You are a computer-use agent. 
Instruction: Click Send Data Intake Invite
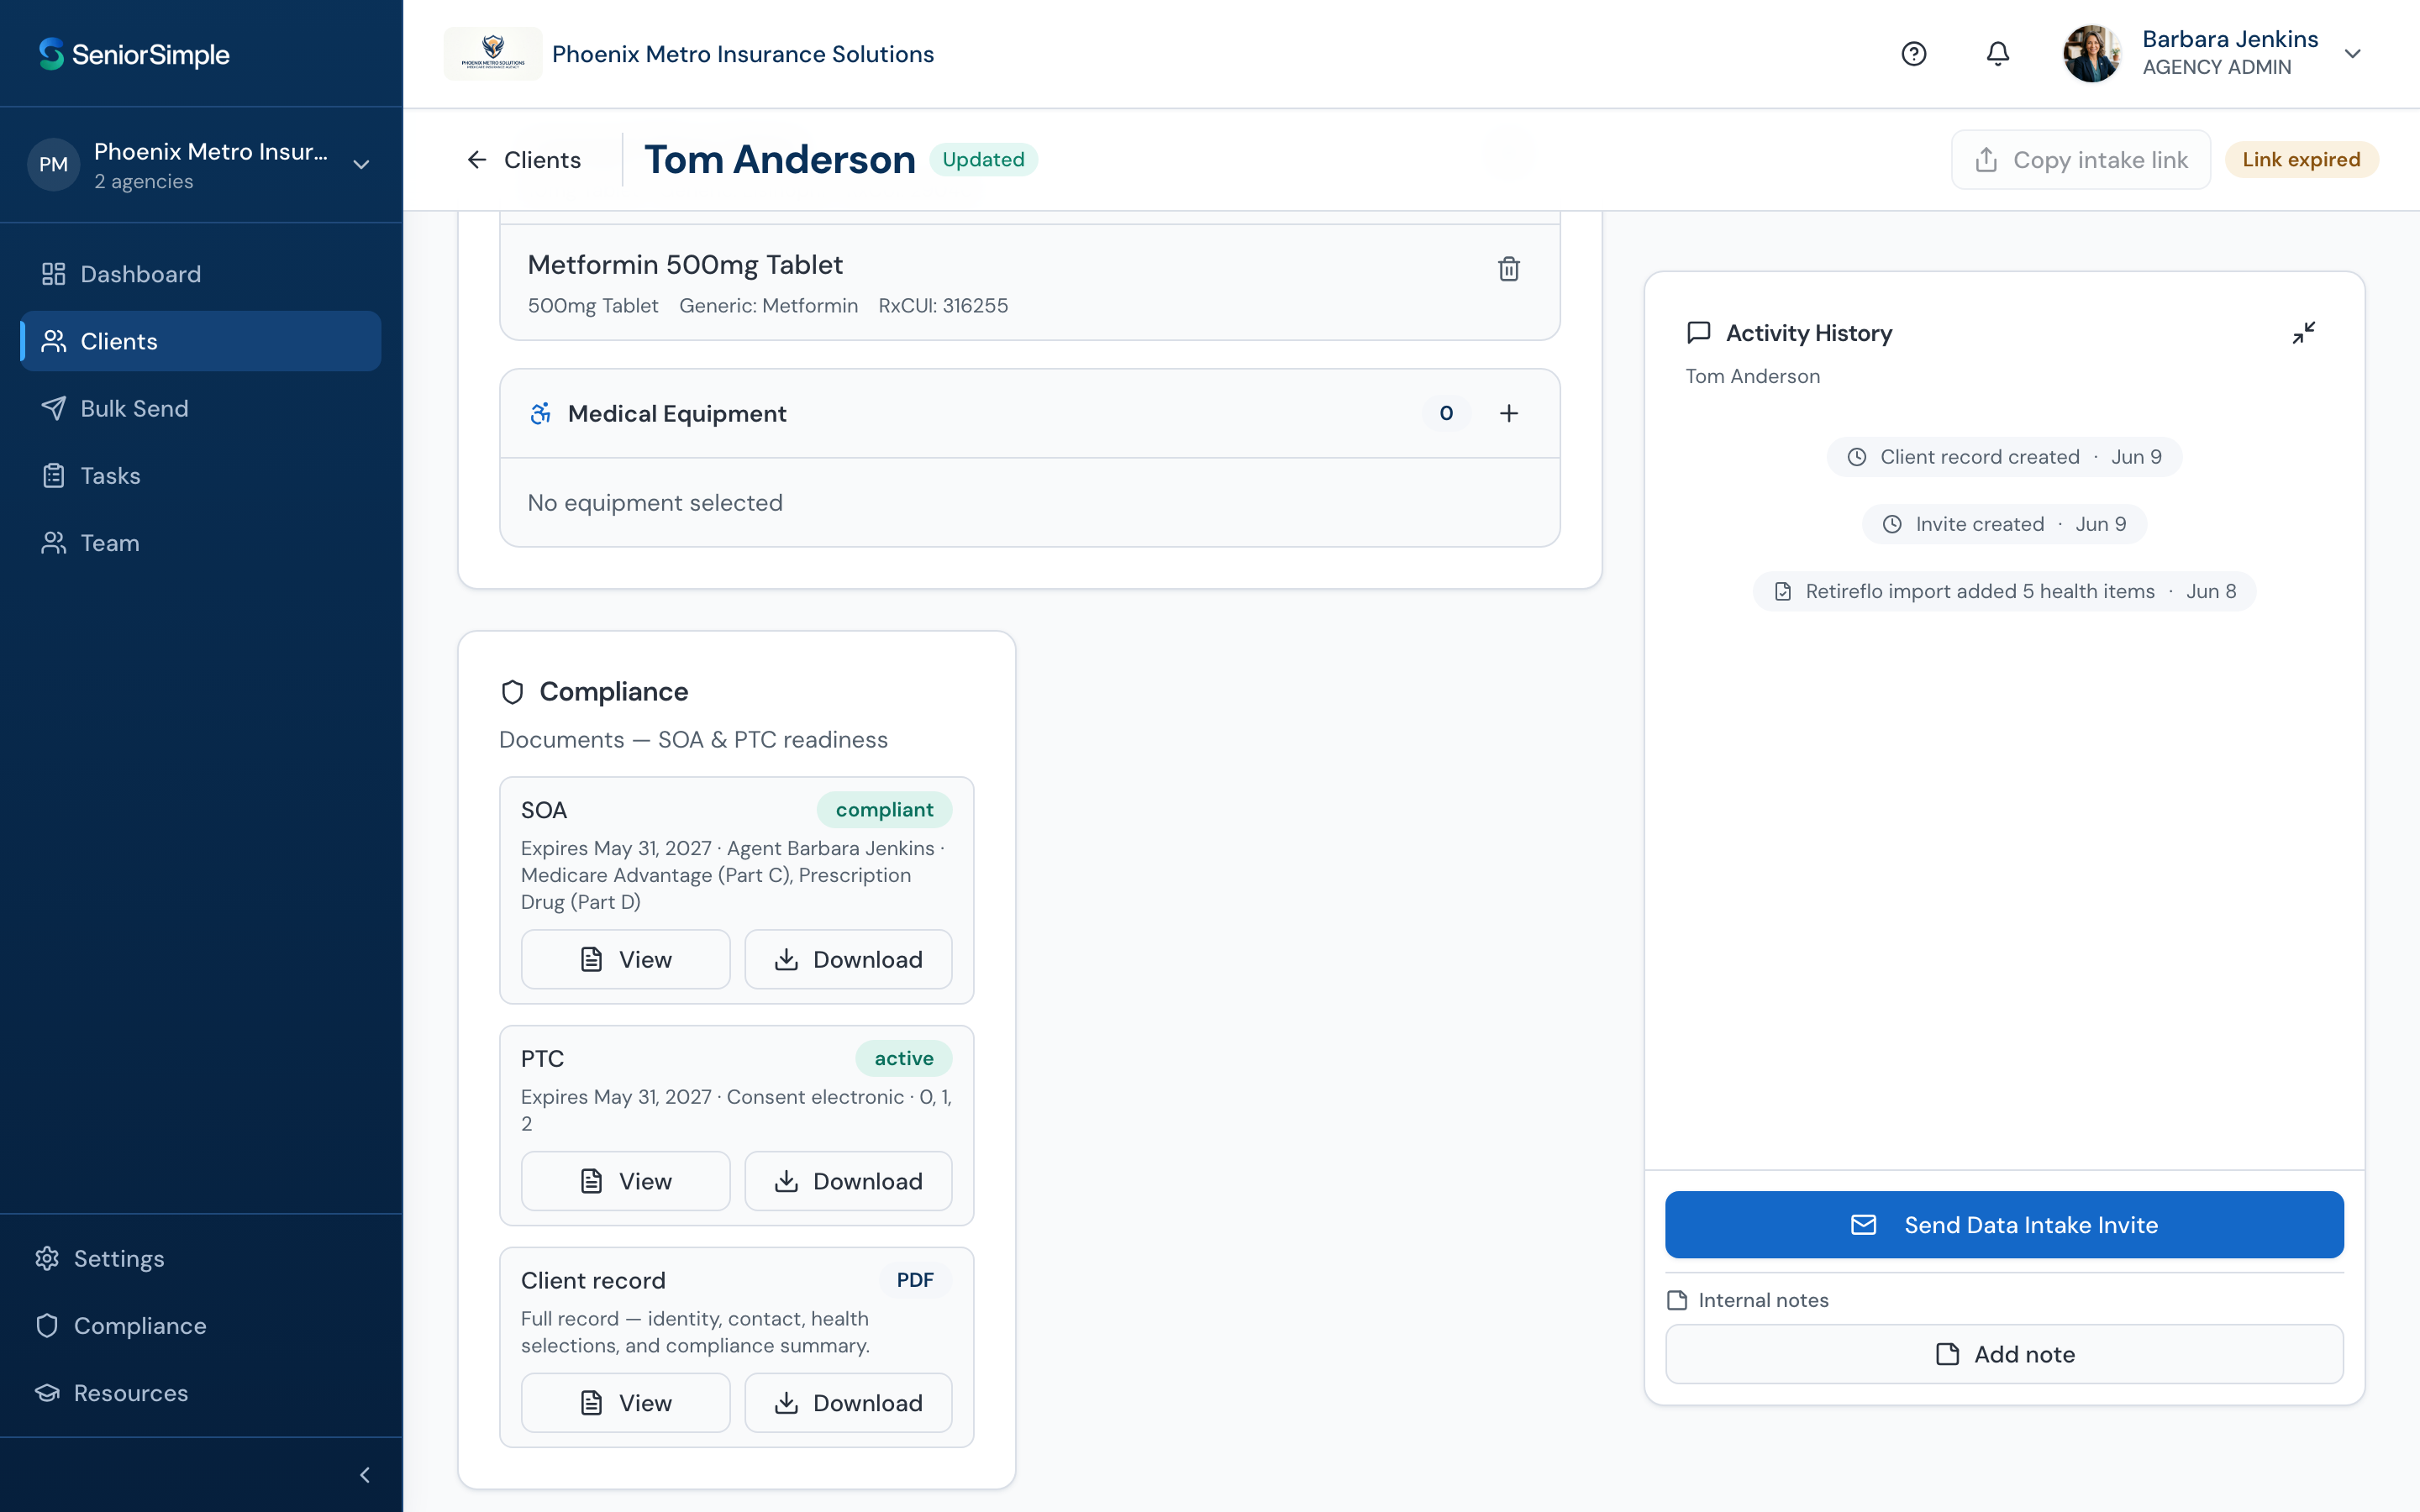point(2003,1224)
